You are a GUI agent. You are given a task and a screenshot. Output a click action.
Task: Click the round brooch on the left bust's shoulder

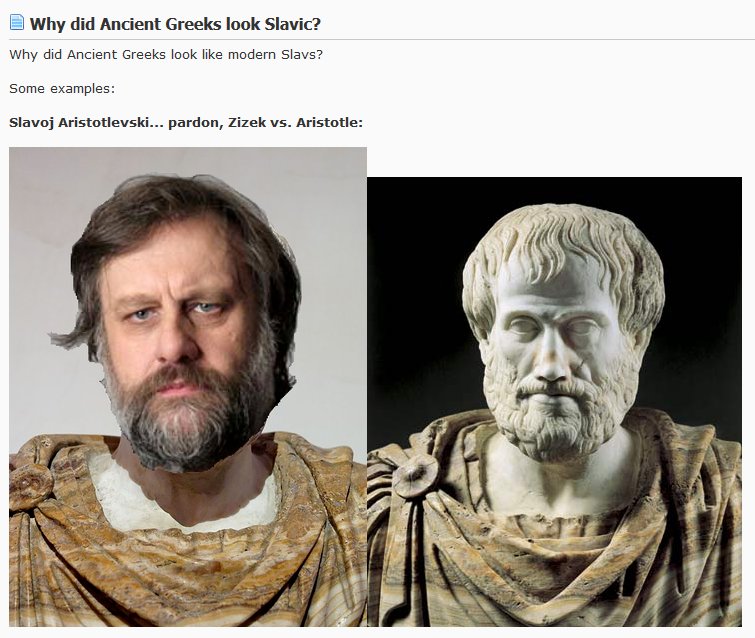pos(29,486)
